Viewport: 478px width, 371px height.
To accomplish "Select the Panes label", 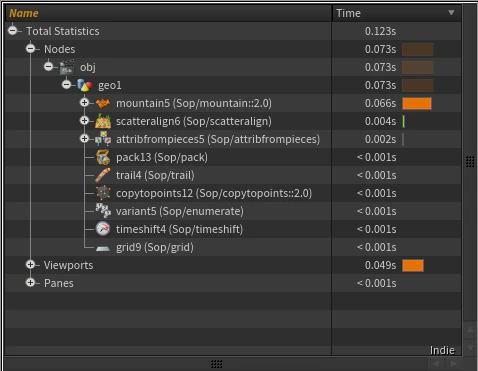I will tap(59, 283).
